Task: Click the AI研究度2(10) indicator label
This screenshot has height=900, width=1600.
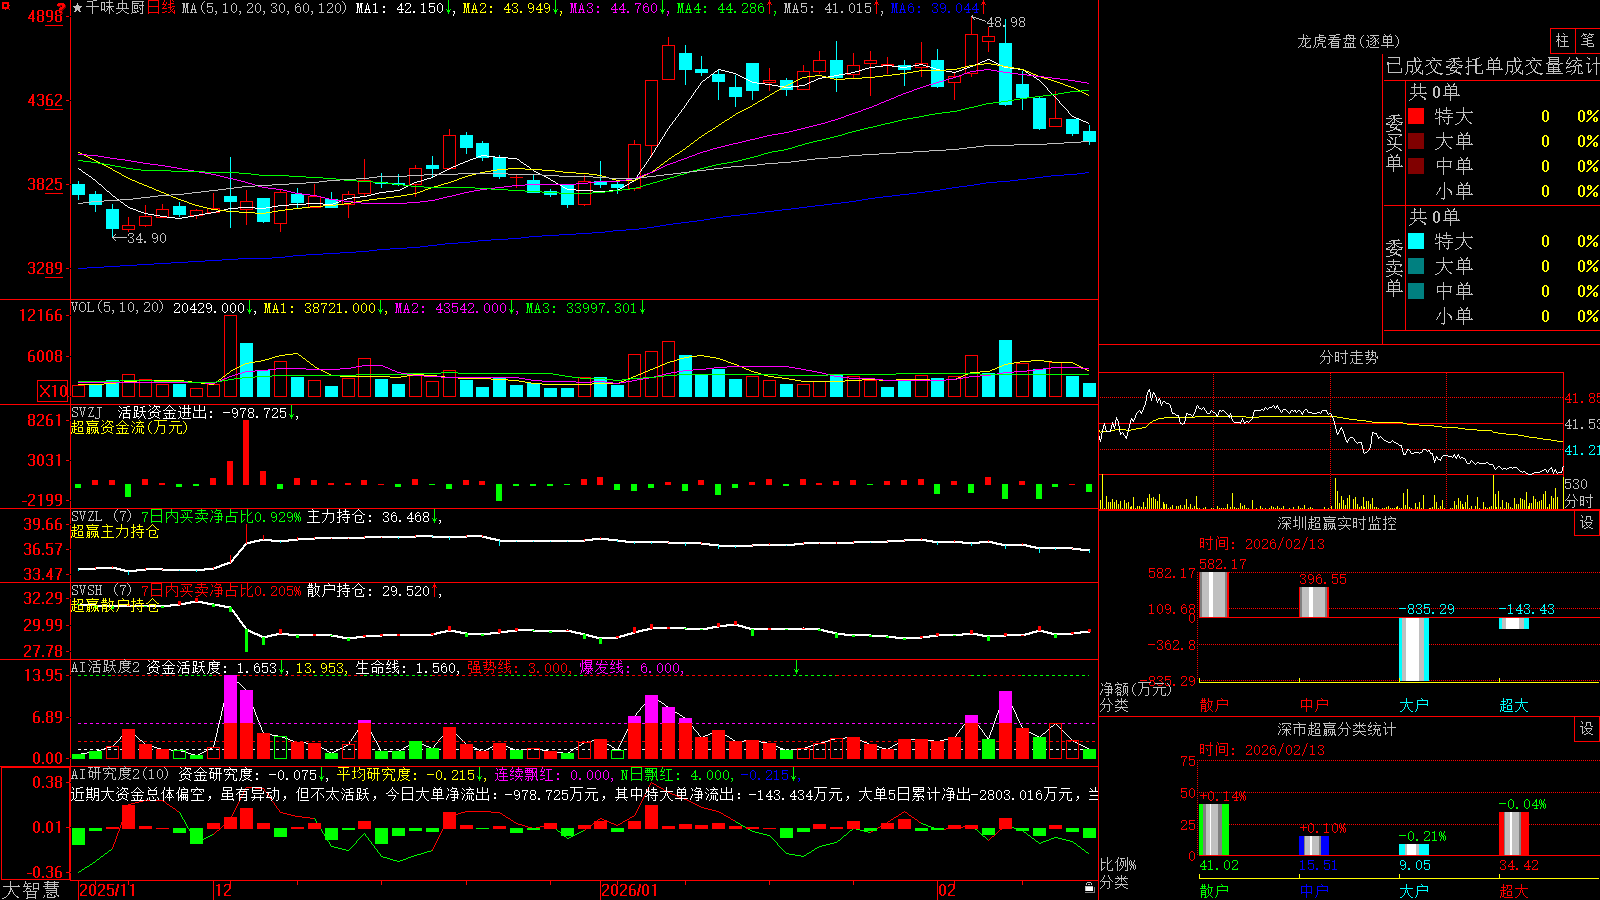Action: [122, 774]
